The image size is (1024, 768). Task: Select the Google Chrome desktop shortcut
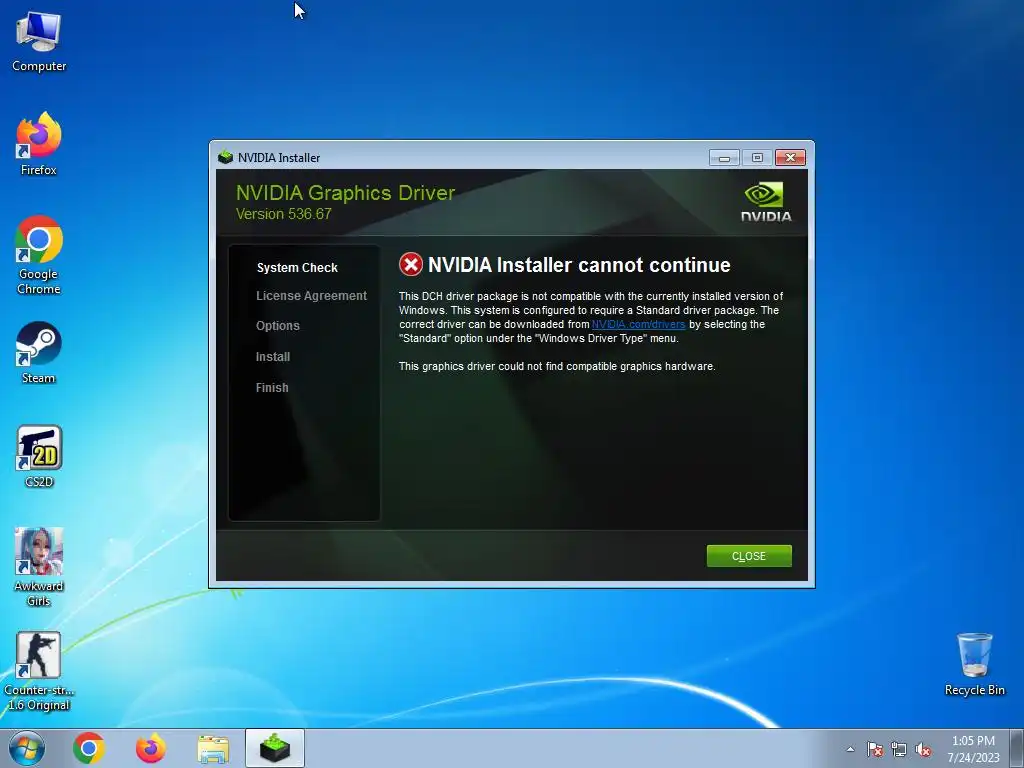click(39, 255)
